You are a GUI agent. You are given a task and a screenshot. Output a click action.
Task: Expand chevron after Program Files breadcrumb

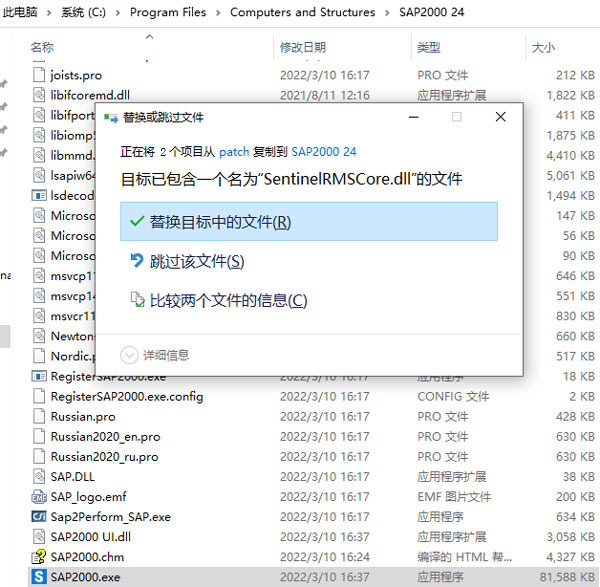pos(218,13)
